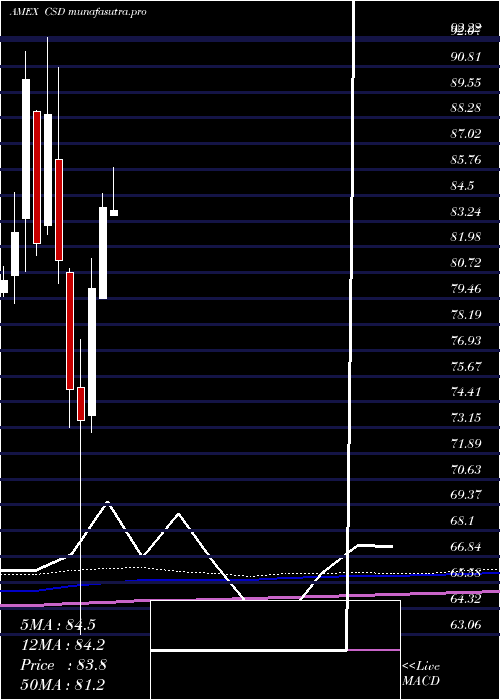
Task: Click the blue moving average line
Action: 250,579
